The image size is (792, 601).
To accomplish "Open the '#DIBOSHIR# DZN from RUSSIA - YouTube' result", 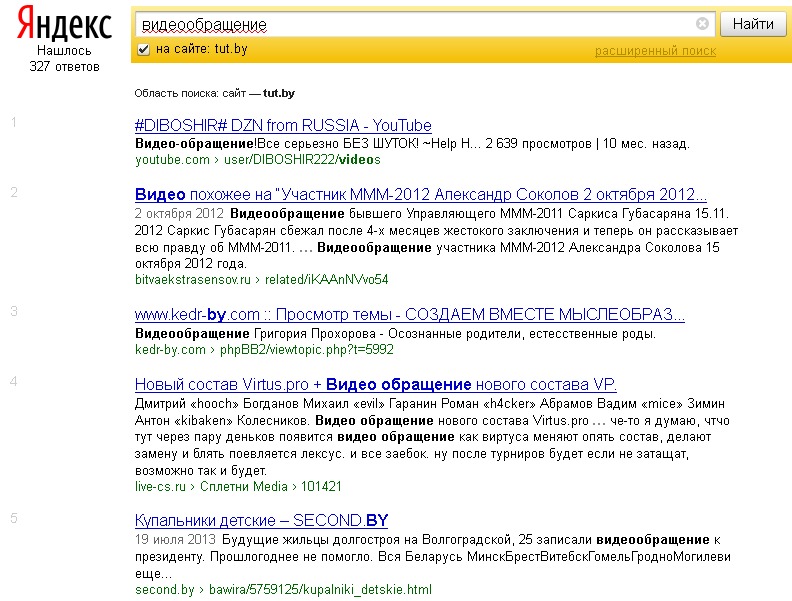I will tap(283, 125).
